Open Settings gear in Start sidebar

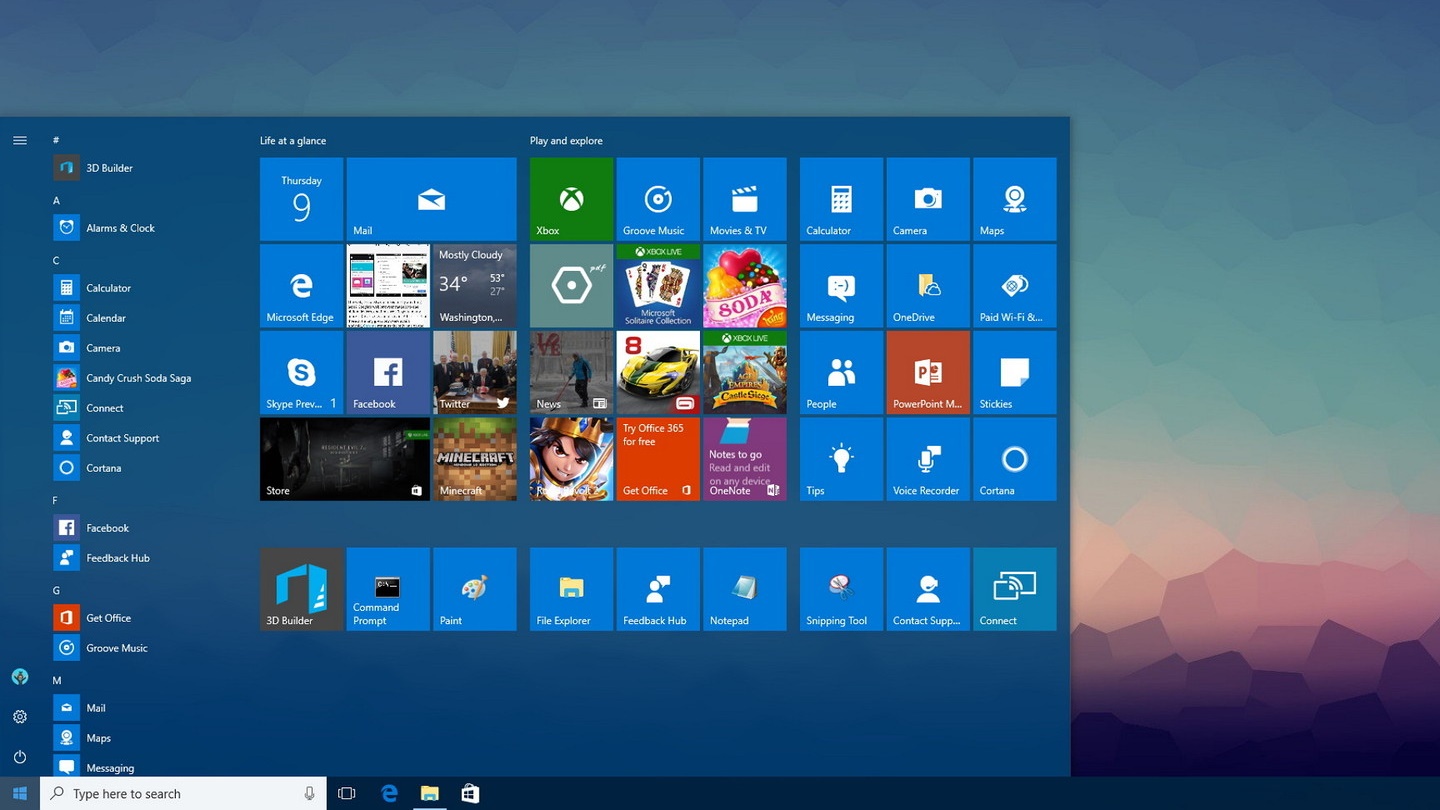pos(20,717)
